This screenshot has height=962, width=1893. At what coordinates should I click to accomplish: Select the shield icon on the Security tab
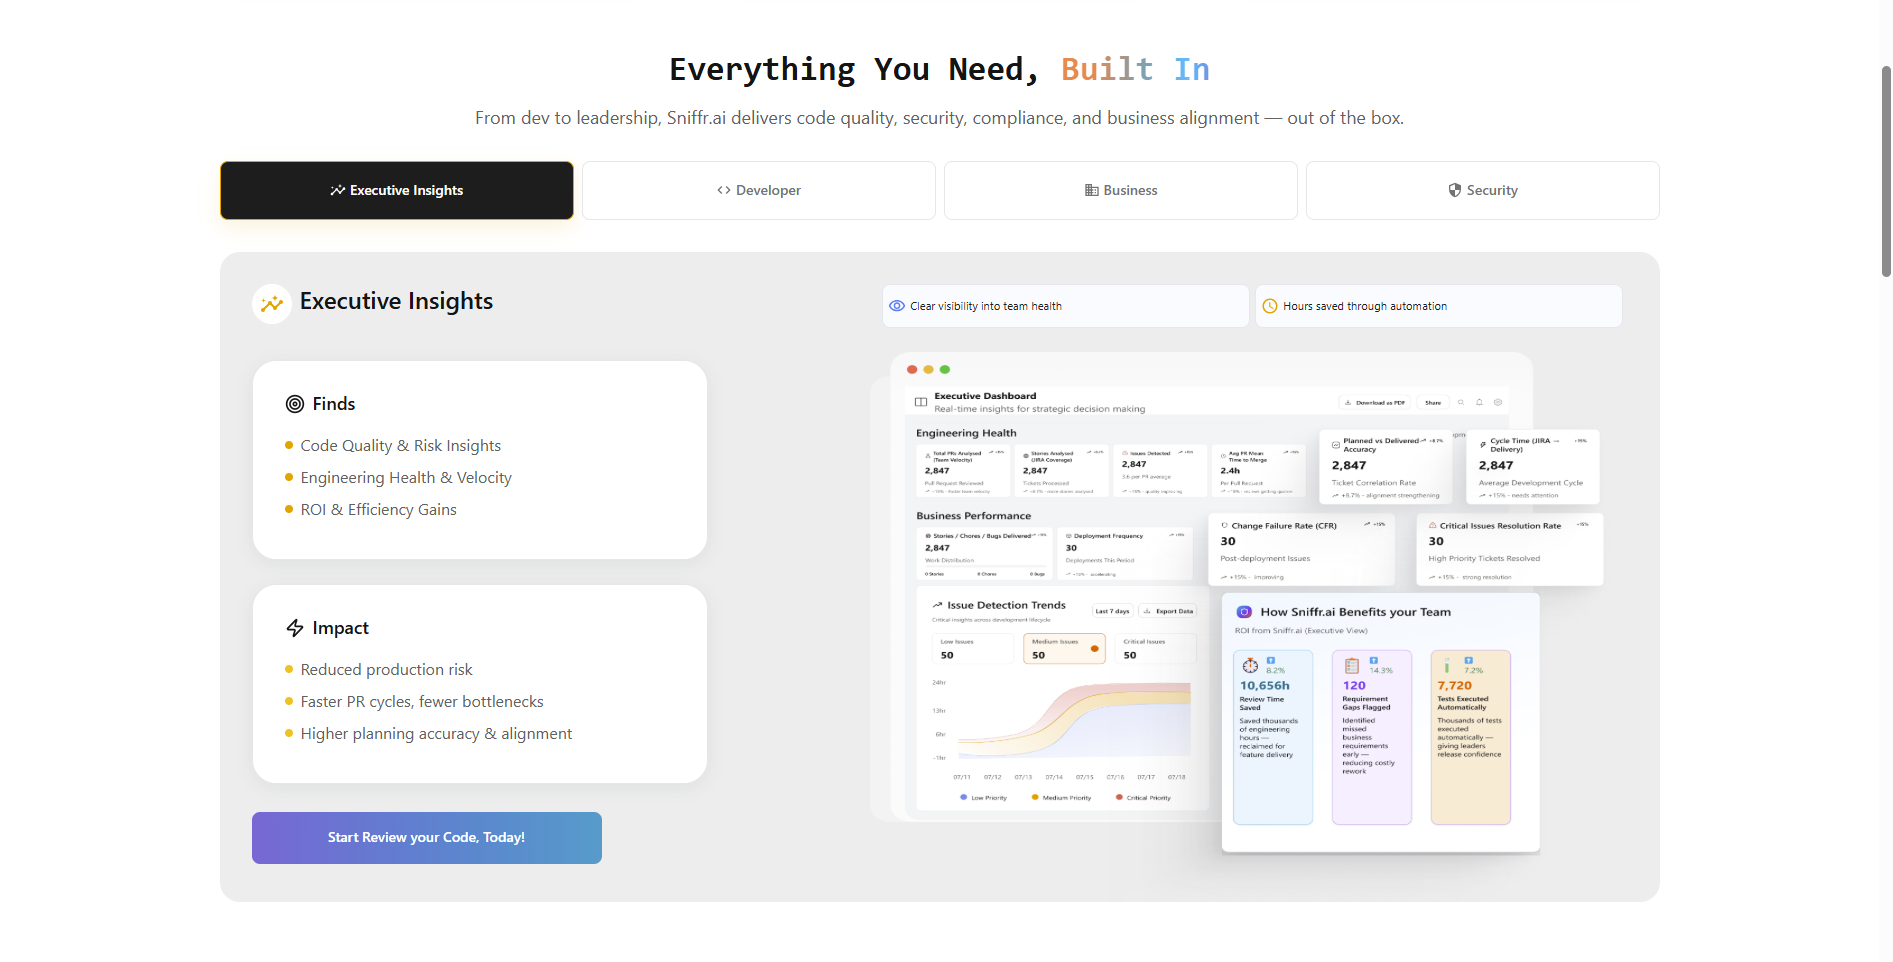(x=1453, y=190)
